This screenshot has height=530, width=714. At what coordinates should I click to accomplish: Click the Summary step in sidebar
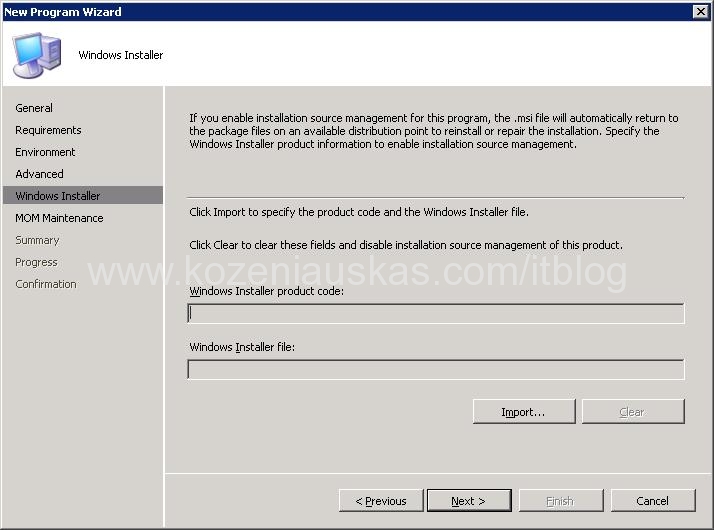pyautogui.click(x=37, y=240)
